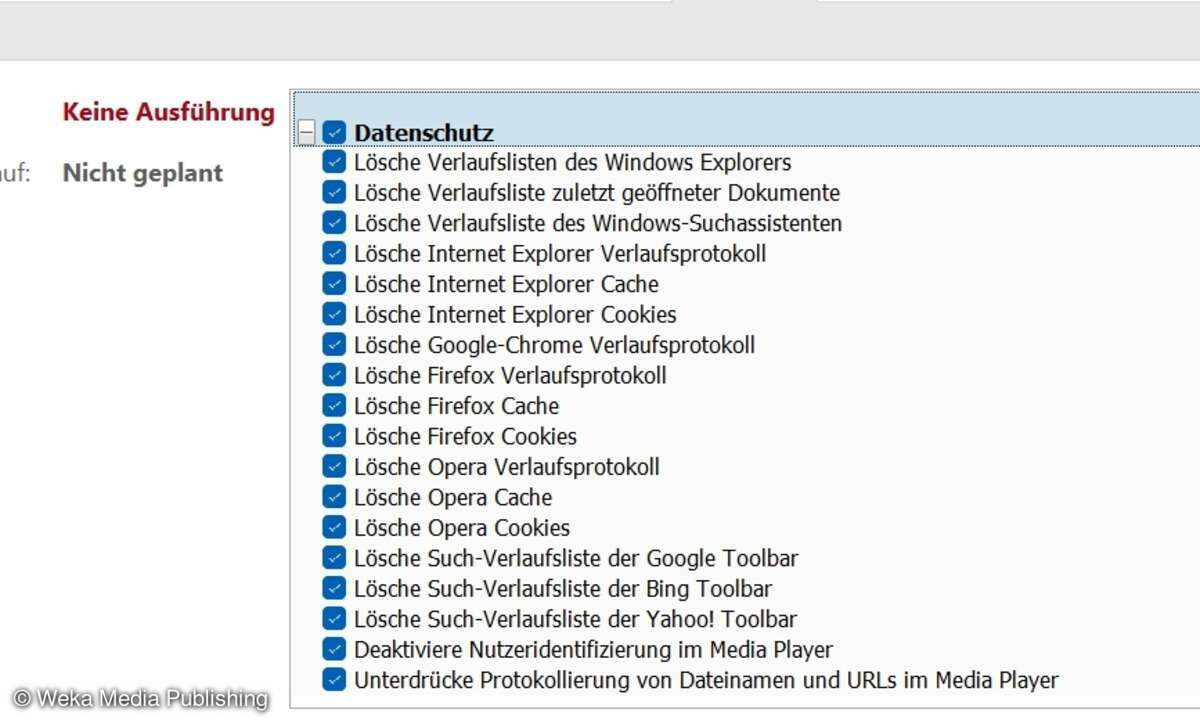This screenshot has height=720, width=1200.
Task: Uncheck Such-Verlaufsliste der Google Toolbar
Action: 334,558
